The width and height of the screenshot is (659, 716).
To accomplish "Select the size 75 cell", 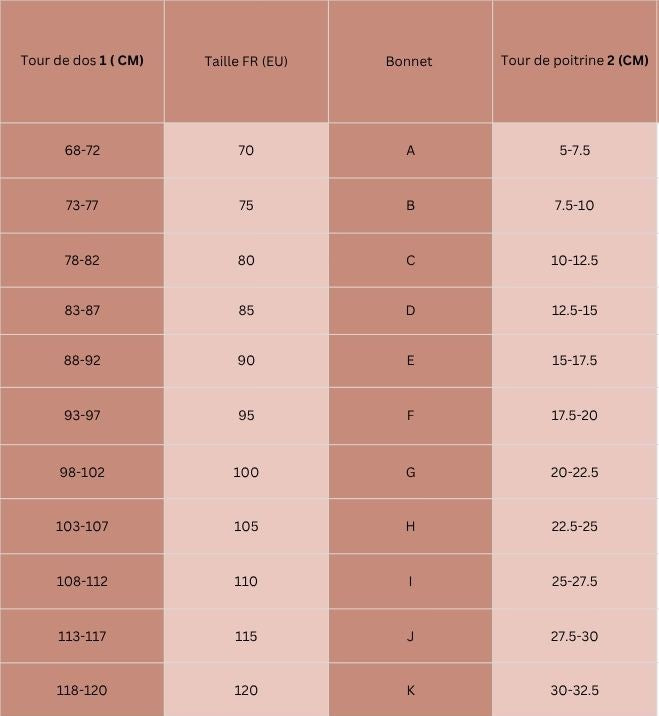I will point(246,205).
